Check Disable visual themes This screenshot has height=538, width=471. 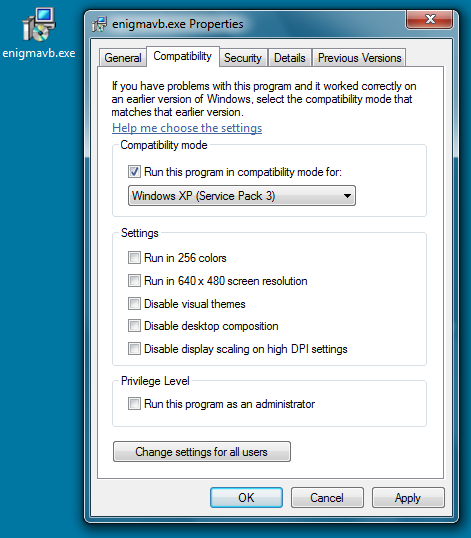point(134,304)
